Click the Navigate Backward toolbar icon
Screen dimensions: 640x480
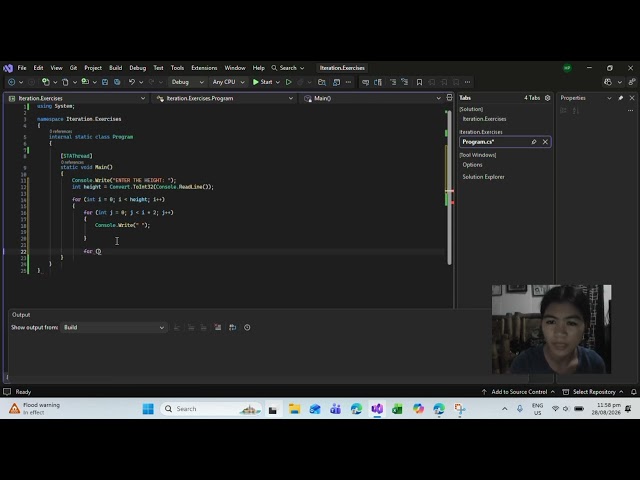click(11, 82)
